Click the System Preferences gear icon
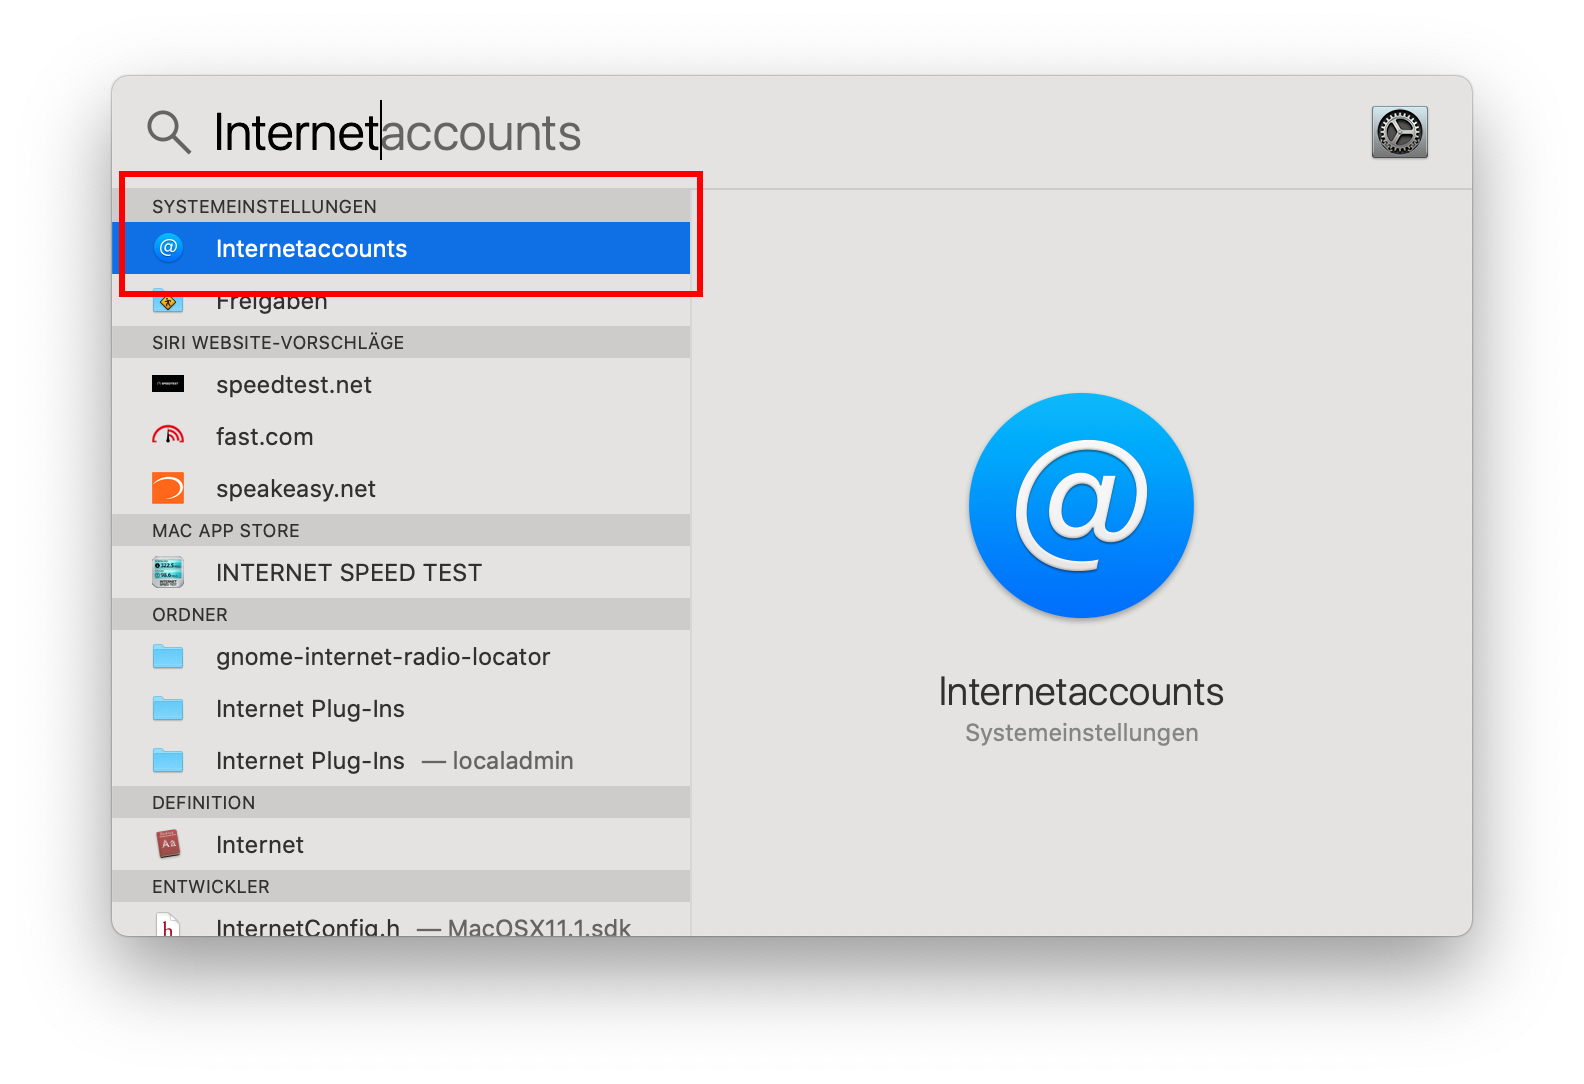Viewport: 1584px width, 1084px height. pos(1399,132)
